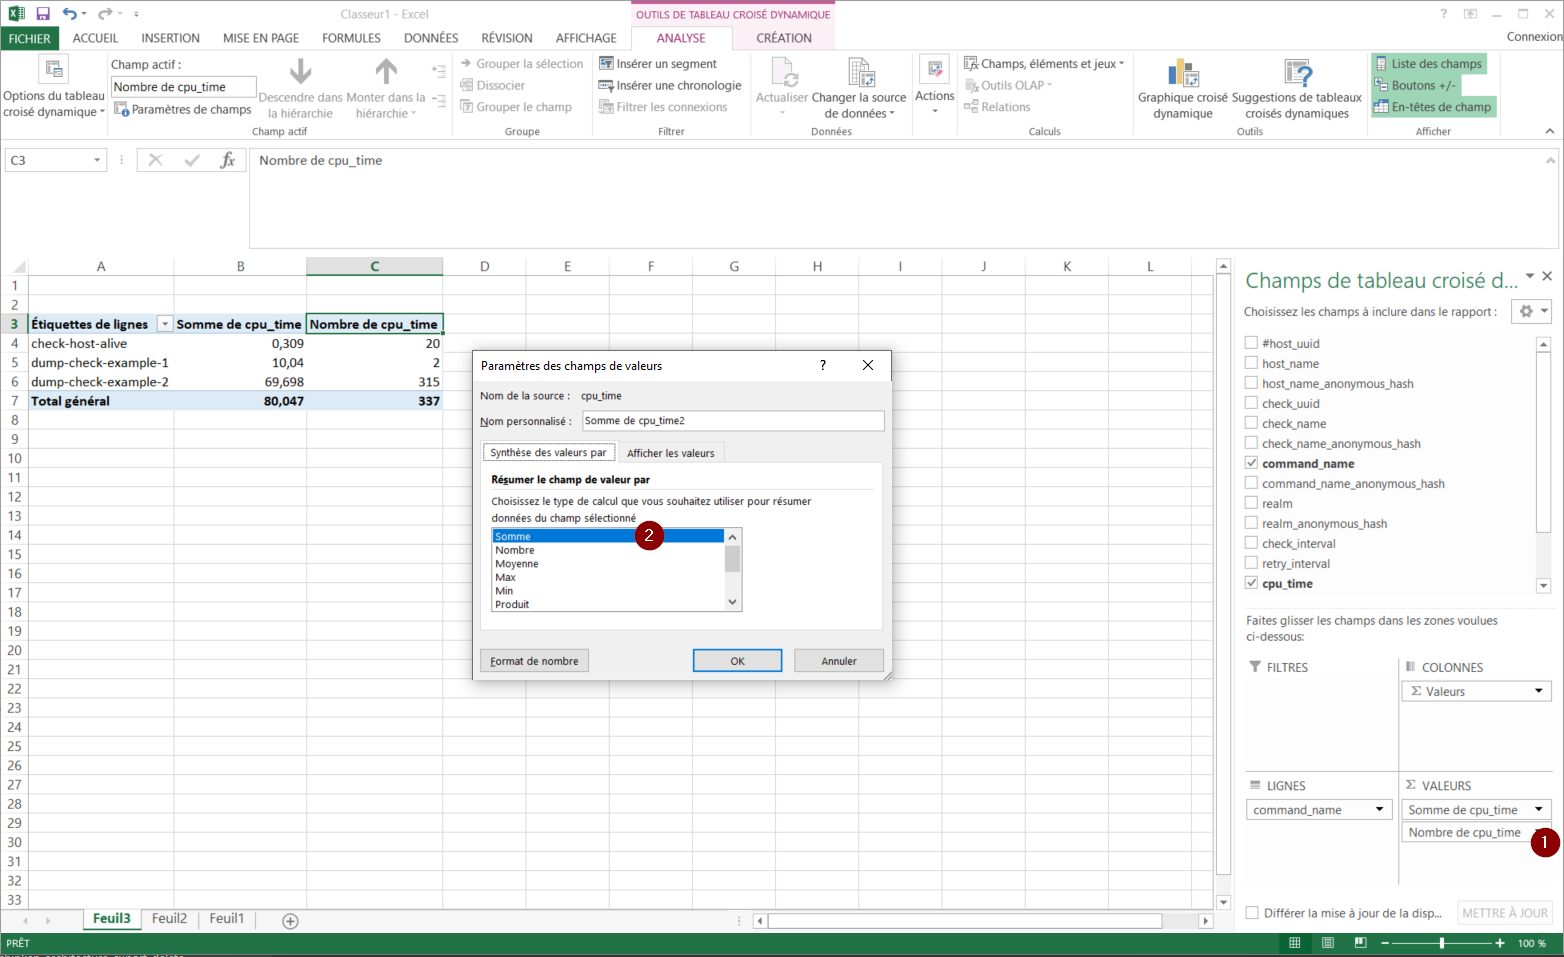
Task: Open Somme de cpu_time field dropdown
Action: [1538, 810]
